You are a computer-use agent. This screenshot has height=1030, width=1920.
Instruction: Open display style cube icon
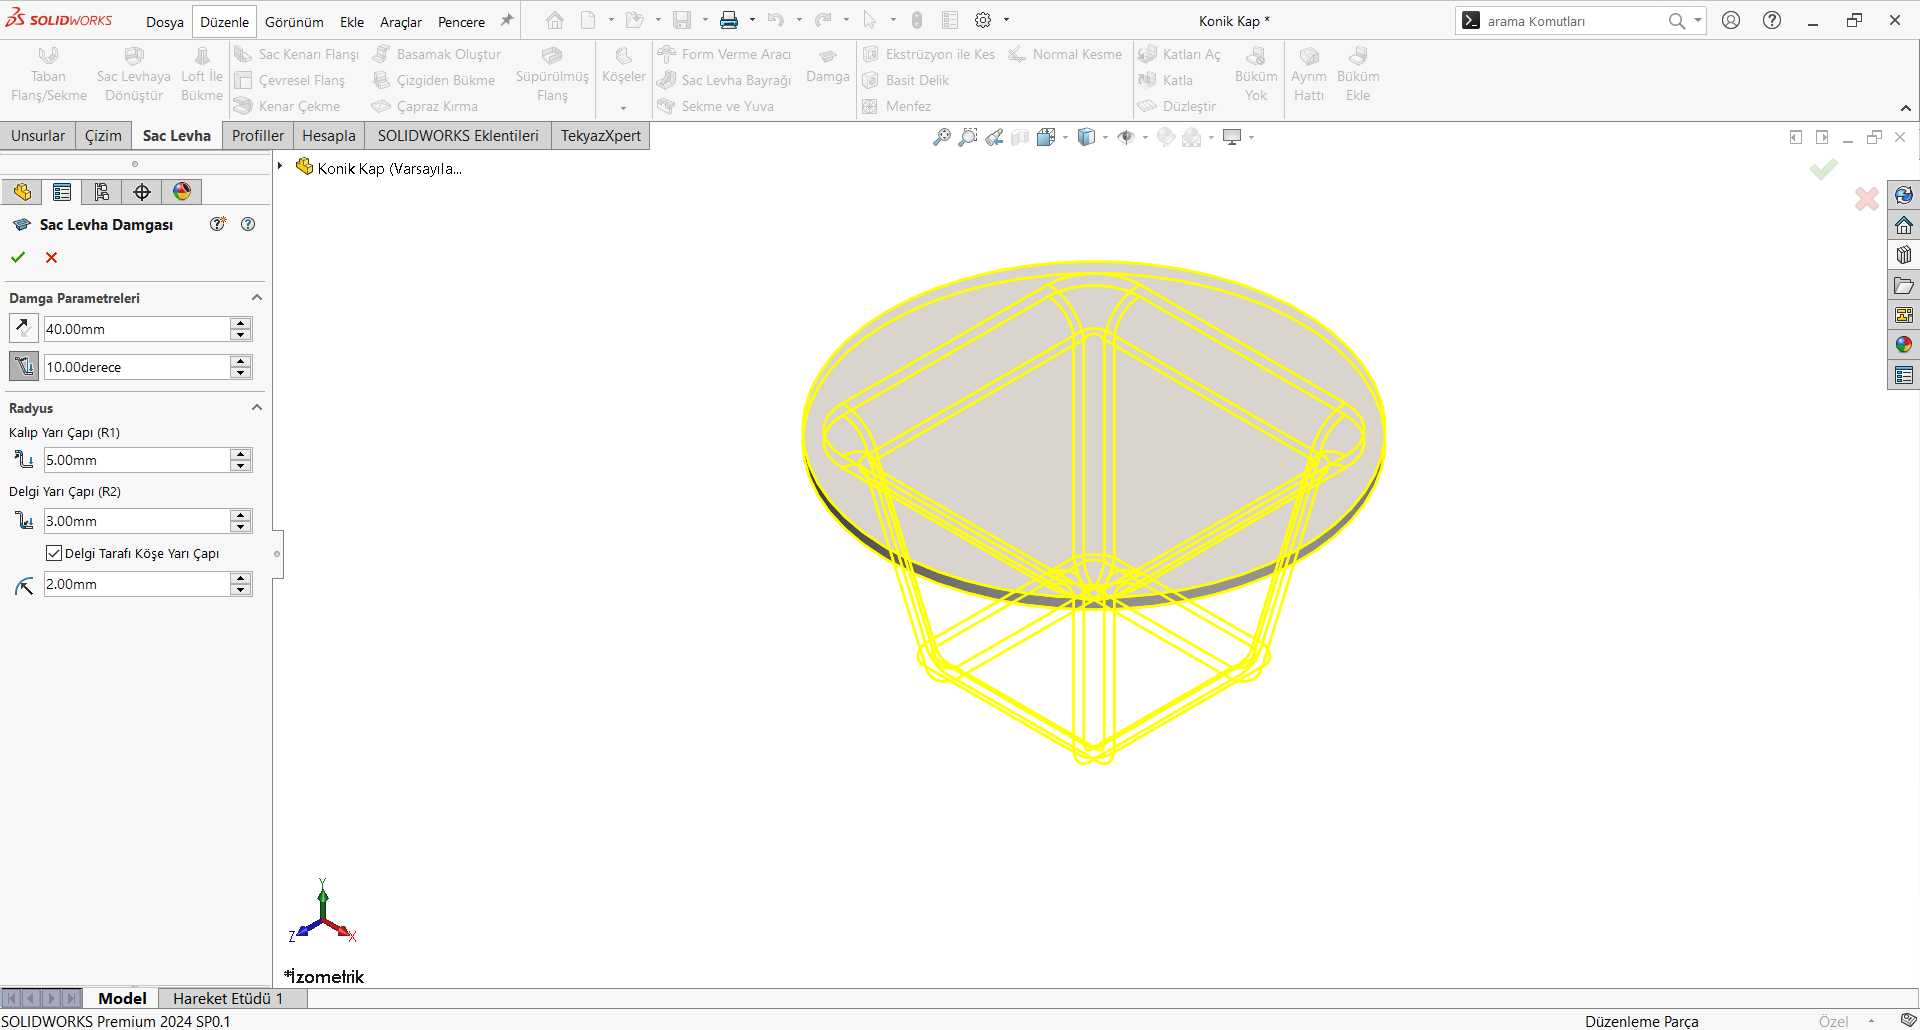[x=1087, y=137]
